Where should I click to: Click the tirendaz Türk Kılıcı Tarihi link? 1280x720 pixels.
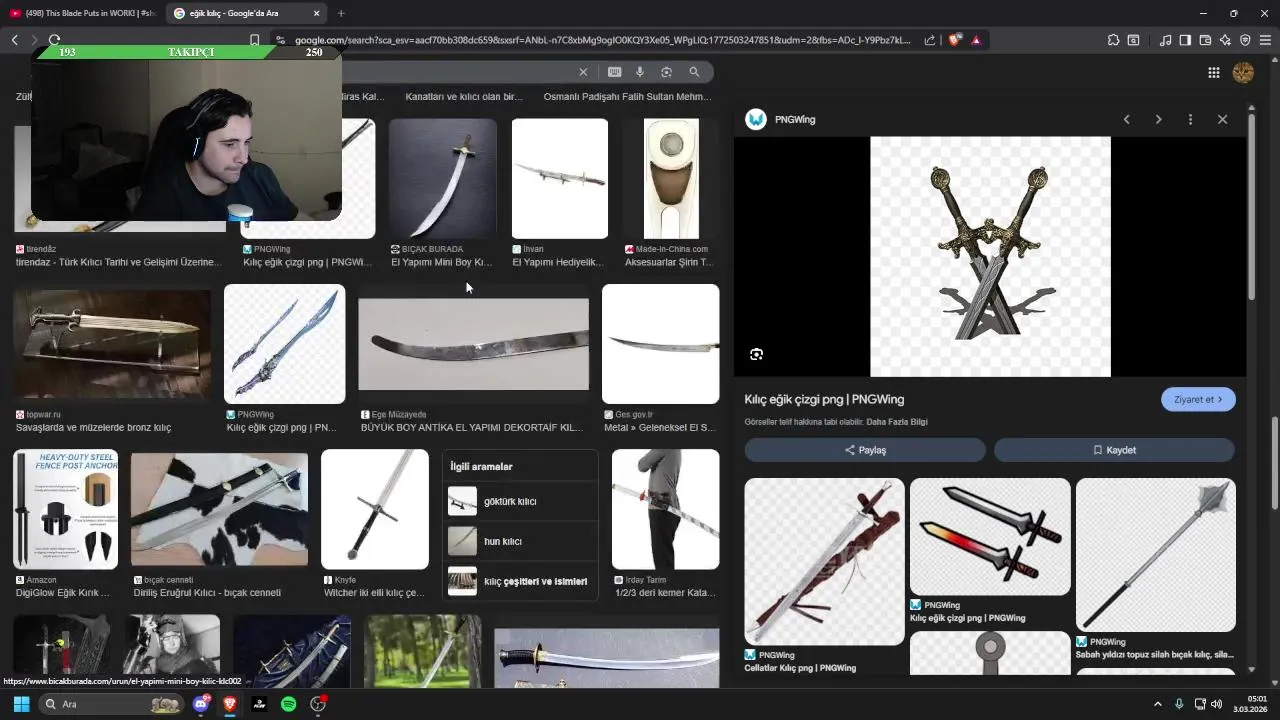(x=118, y=262)
